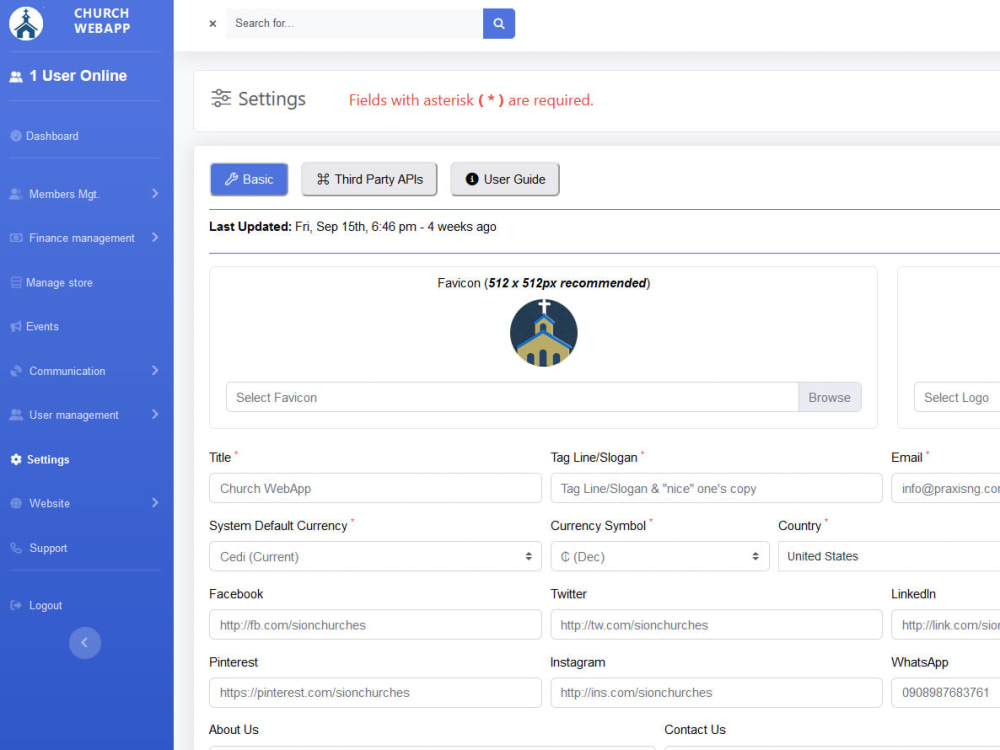Open Manage store menu item
This screenshot has width=1000, height=750.
59,283
